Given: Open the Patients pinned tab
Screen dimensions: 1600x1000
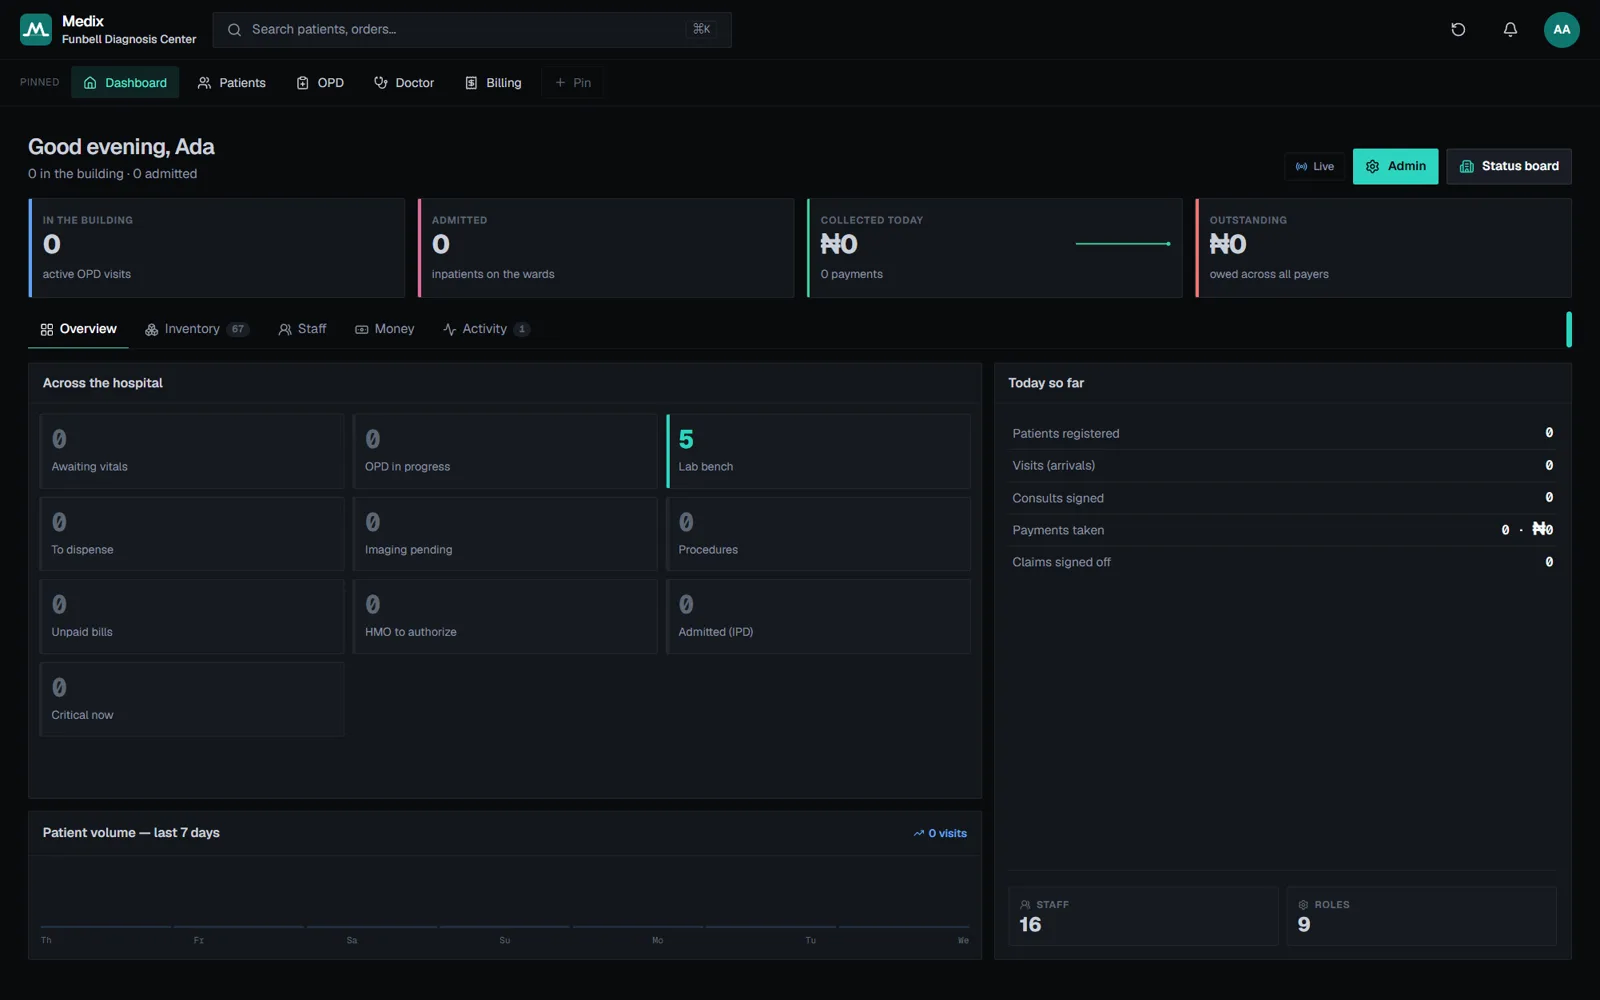Looking at the screenshot, I should click(x=231, y=82).
